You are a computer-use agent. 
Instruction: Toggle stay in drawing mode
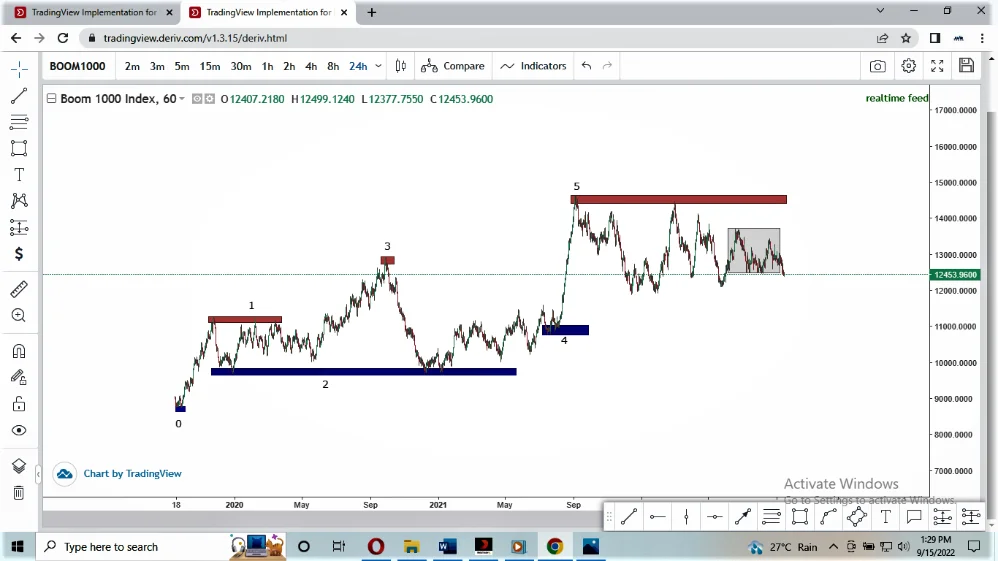[19, 378]
